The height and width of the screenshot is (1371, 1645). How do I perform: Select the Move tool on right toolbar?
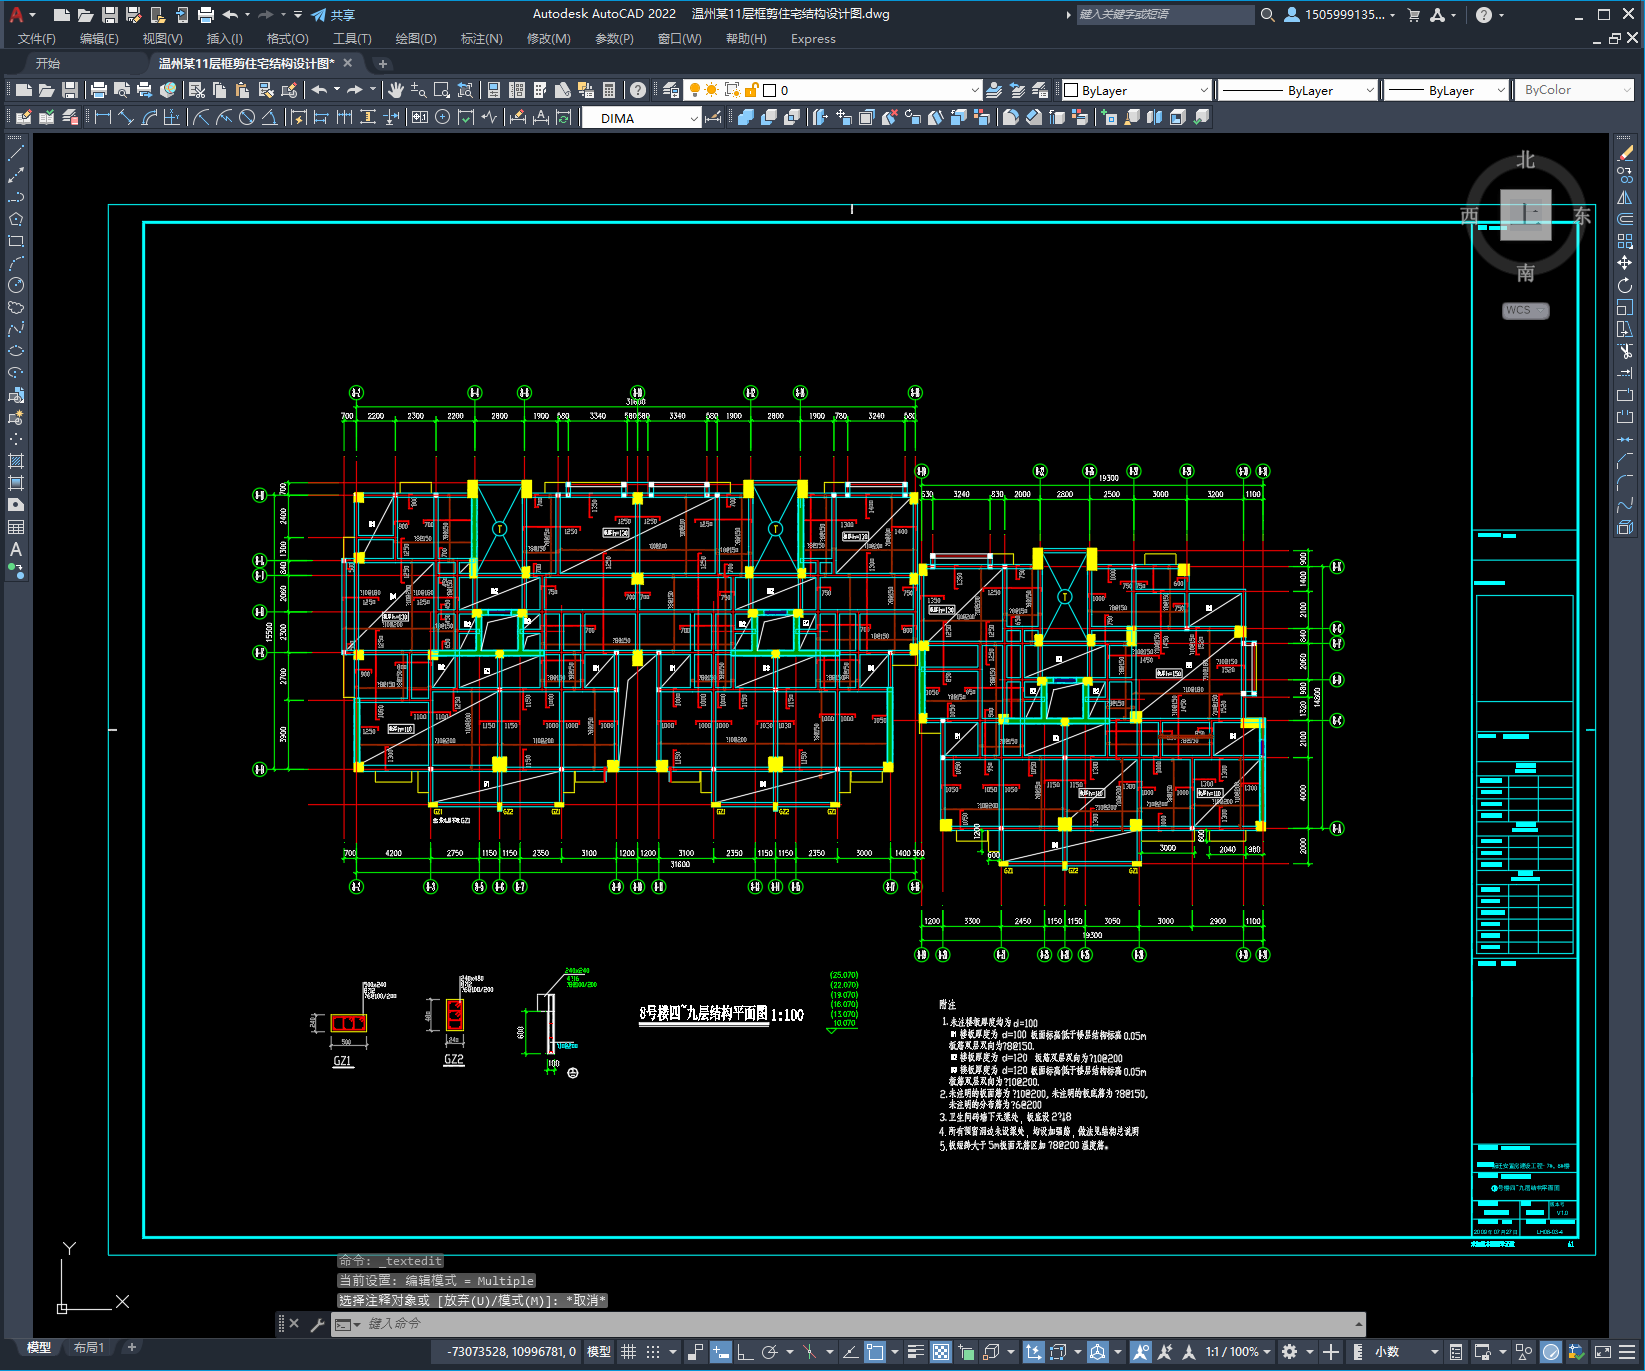click(1625, 263)
